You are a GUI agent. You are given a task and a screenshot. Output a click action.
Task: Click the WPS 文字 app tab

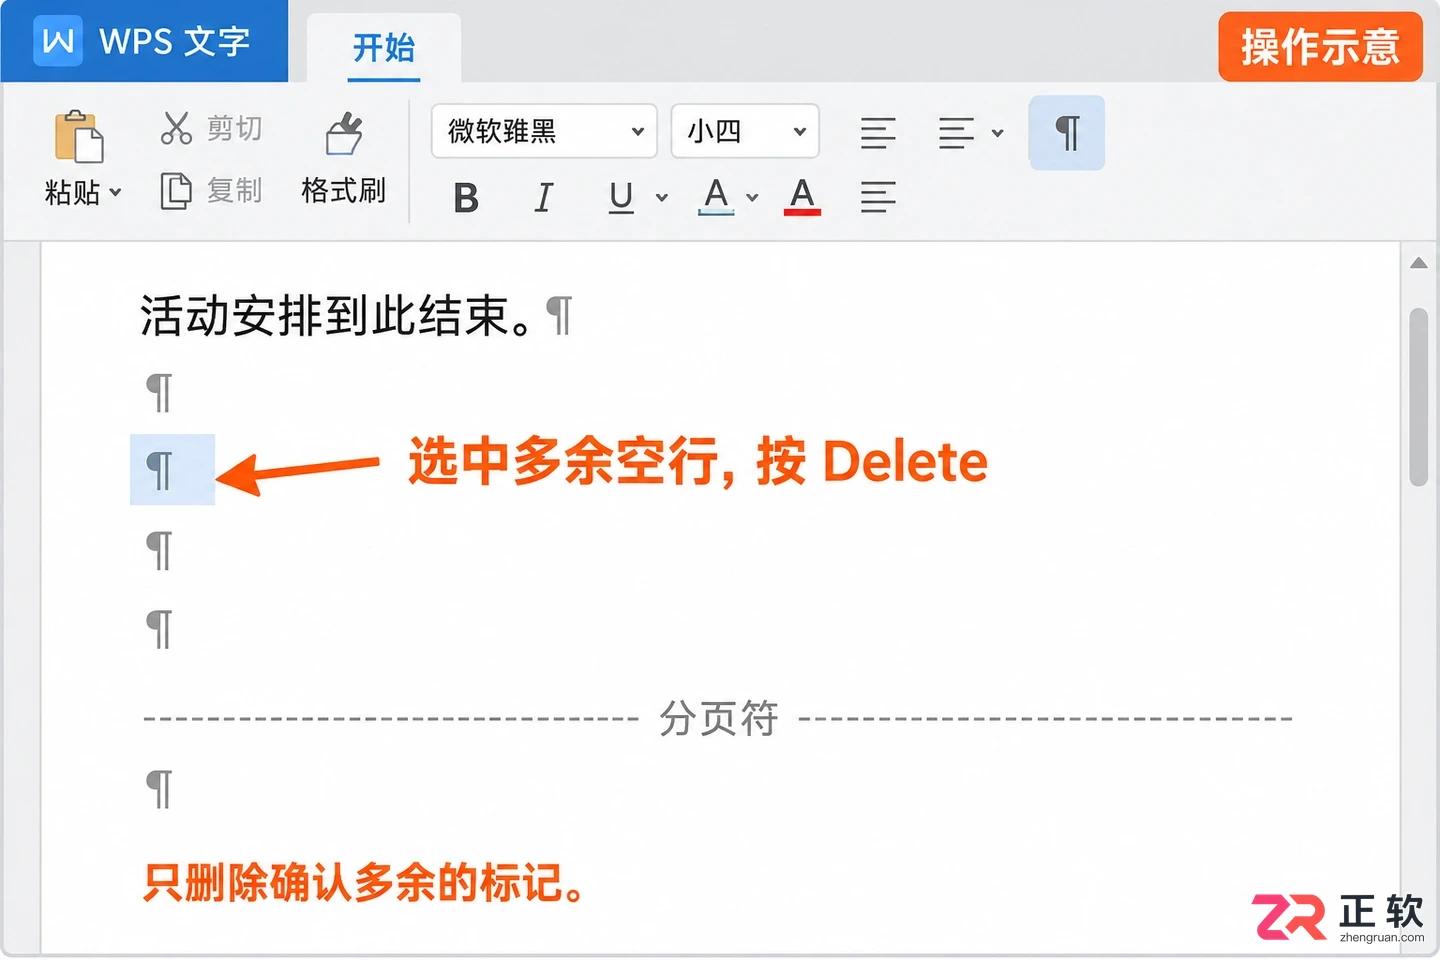[144, 41]
